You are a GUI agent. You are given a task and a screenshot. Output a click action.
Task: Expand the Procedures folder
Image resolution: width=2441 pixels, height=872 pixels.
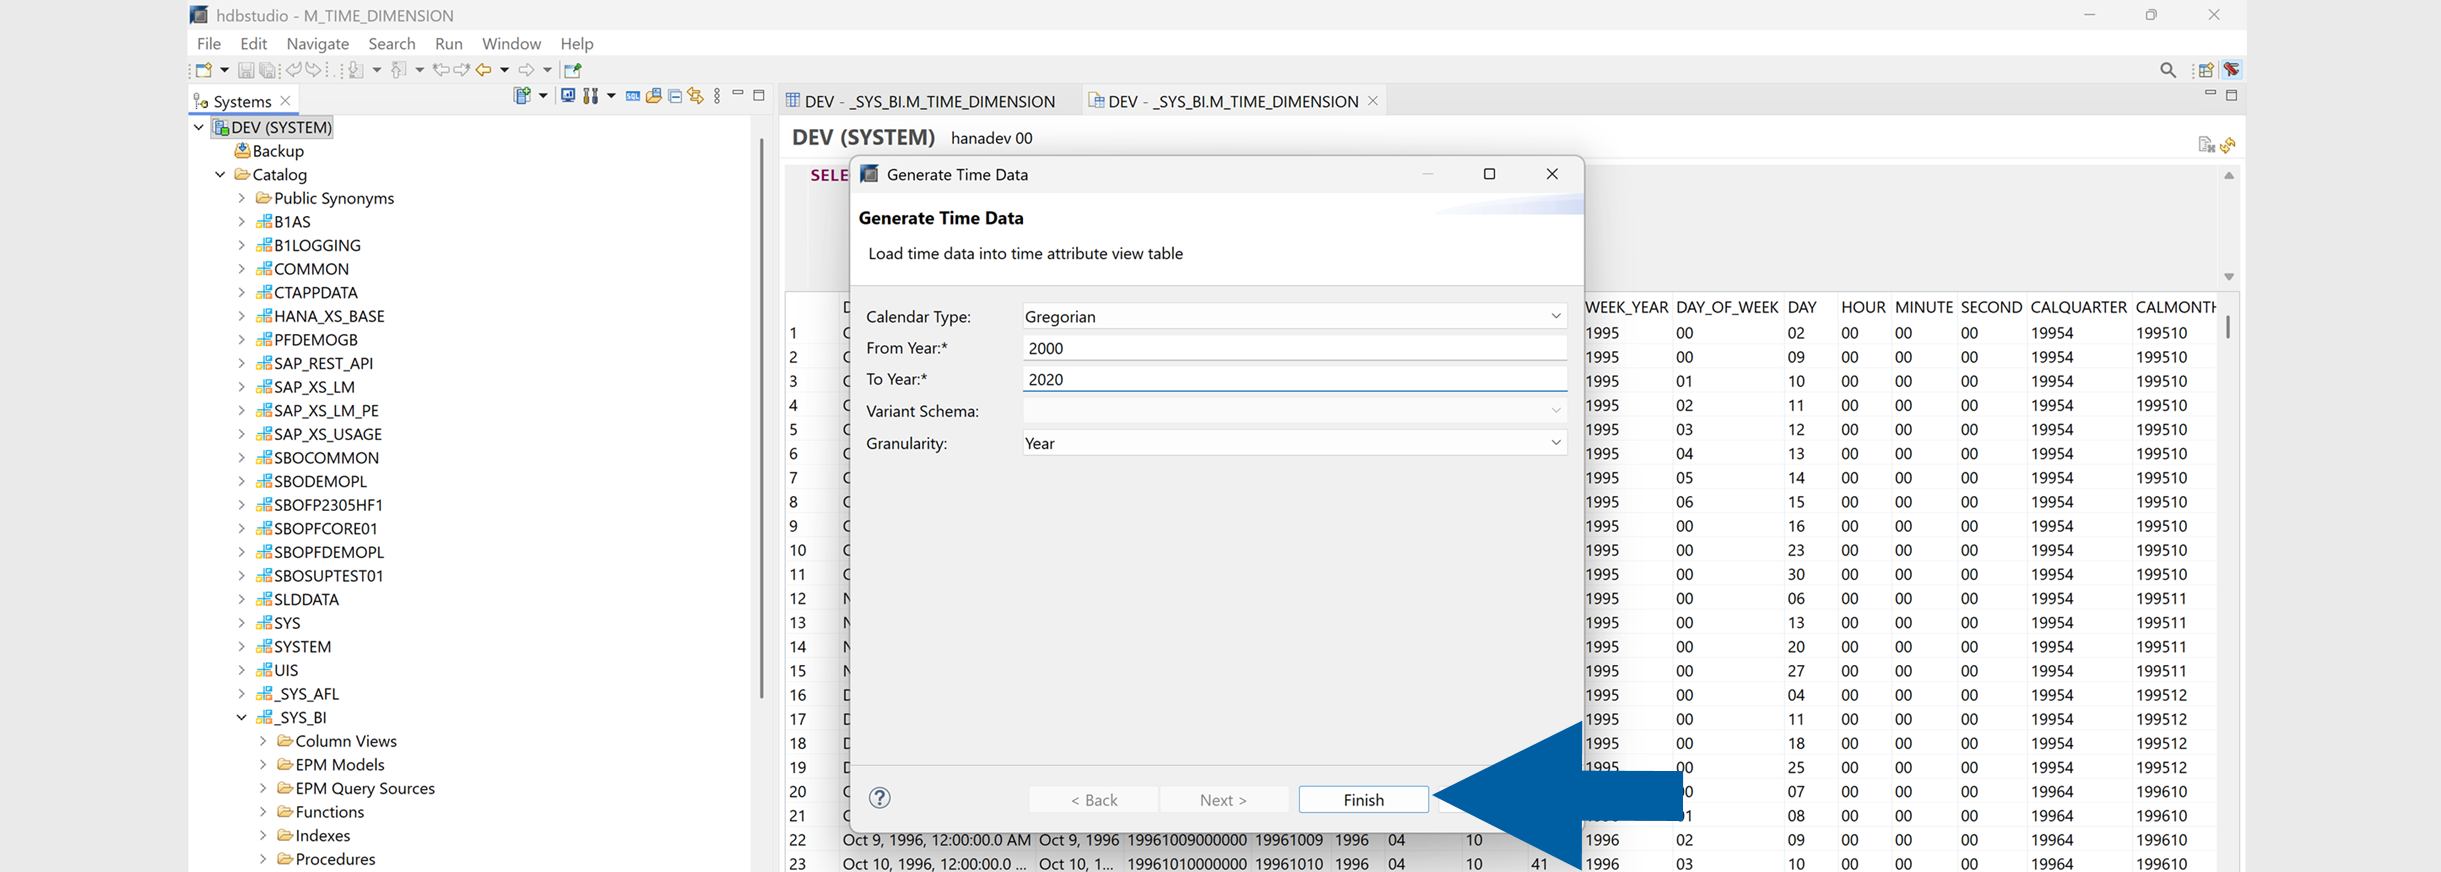tap(262, 859)
